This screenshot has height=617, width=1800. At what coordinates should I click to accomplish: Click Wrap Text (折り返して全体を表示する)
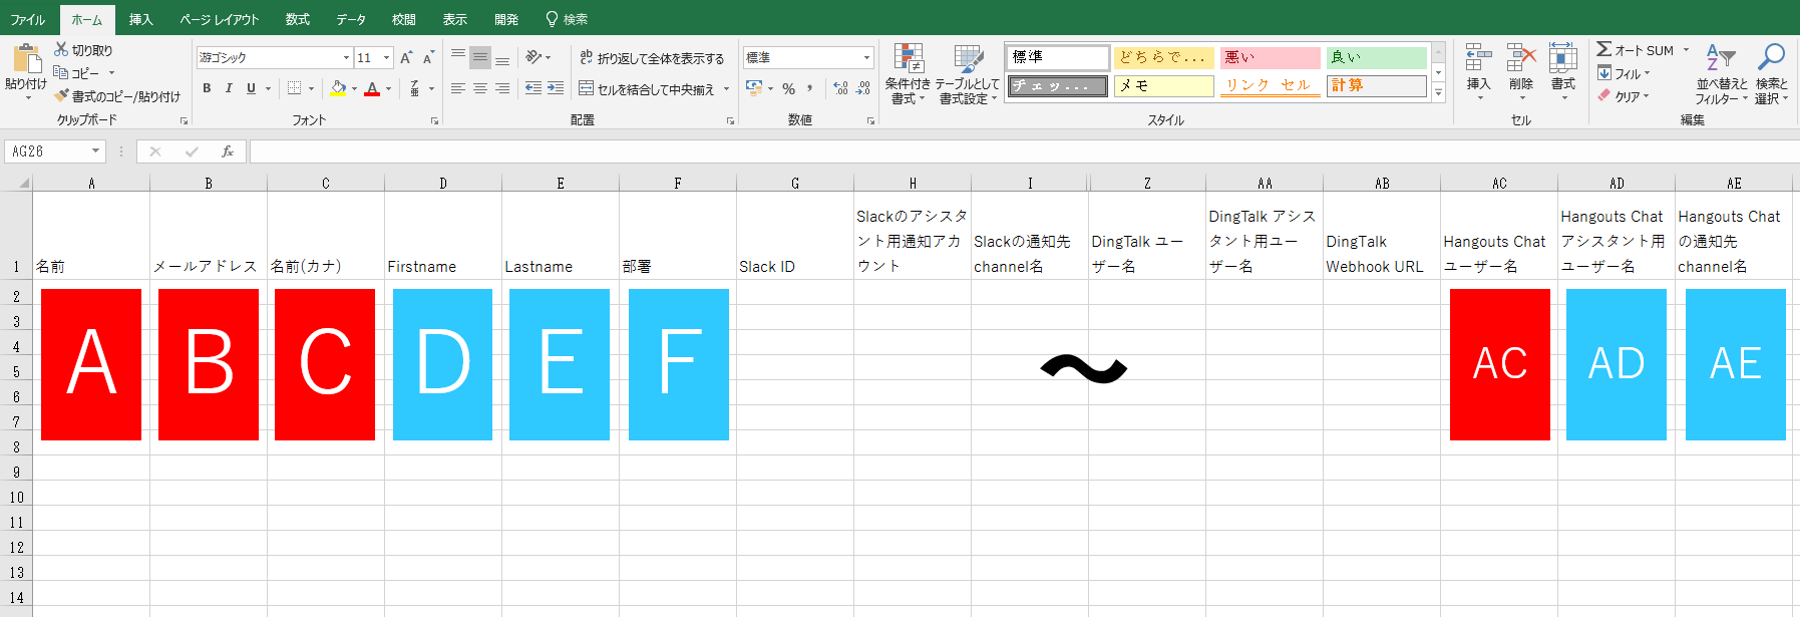pos(651,58)
